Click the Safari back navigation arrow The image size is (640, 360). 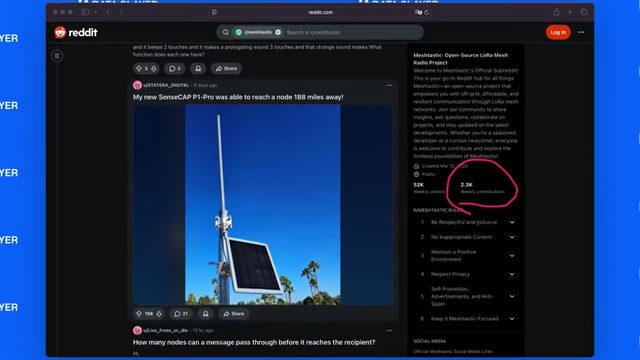click(108, 12)
